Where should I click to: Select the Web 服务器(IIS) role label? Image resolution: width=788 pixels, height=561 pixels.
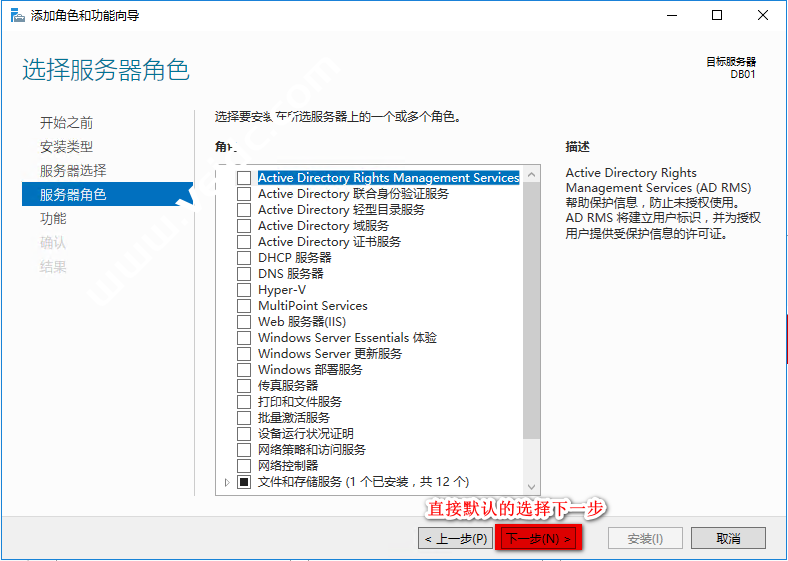302,322
